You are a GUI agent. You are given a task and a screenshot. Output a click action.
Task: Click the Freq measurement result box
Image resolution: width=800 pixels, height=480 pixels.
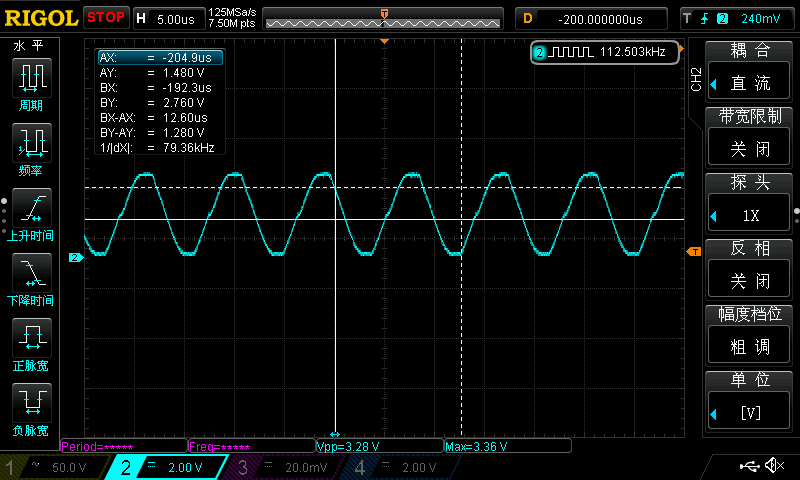pos(252,446)
